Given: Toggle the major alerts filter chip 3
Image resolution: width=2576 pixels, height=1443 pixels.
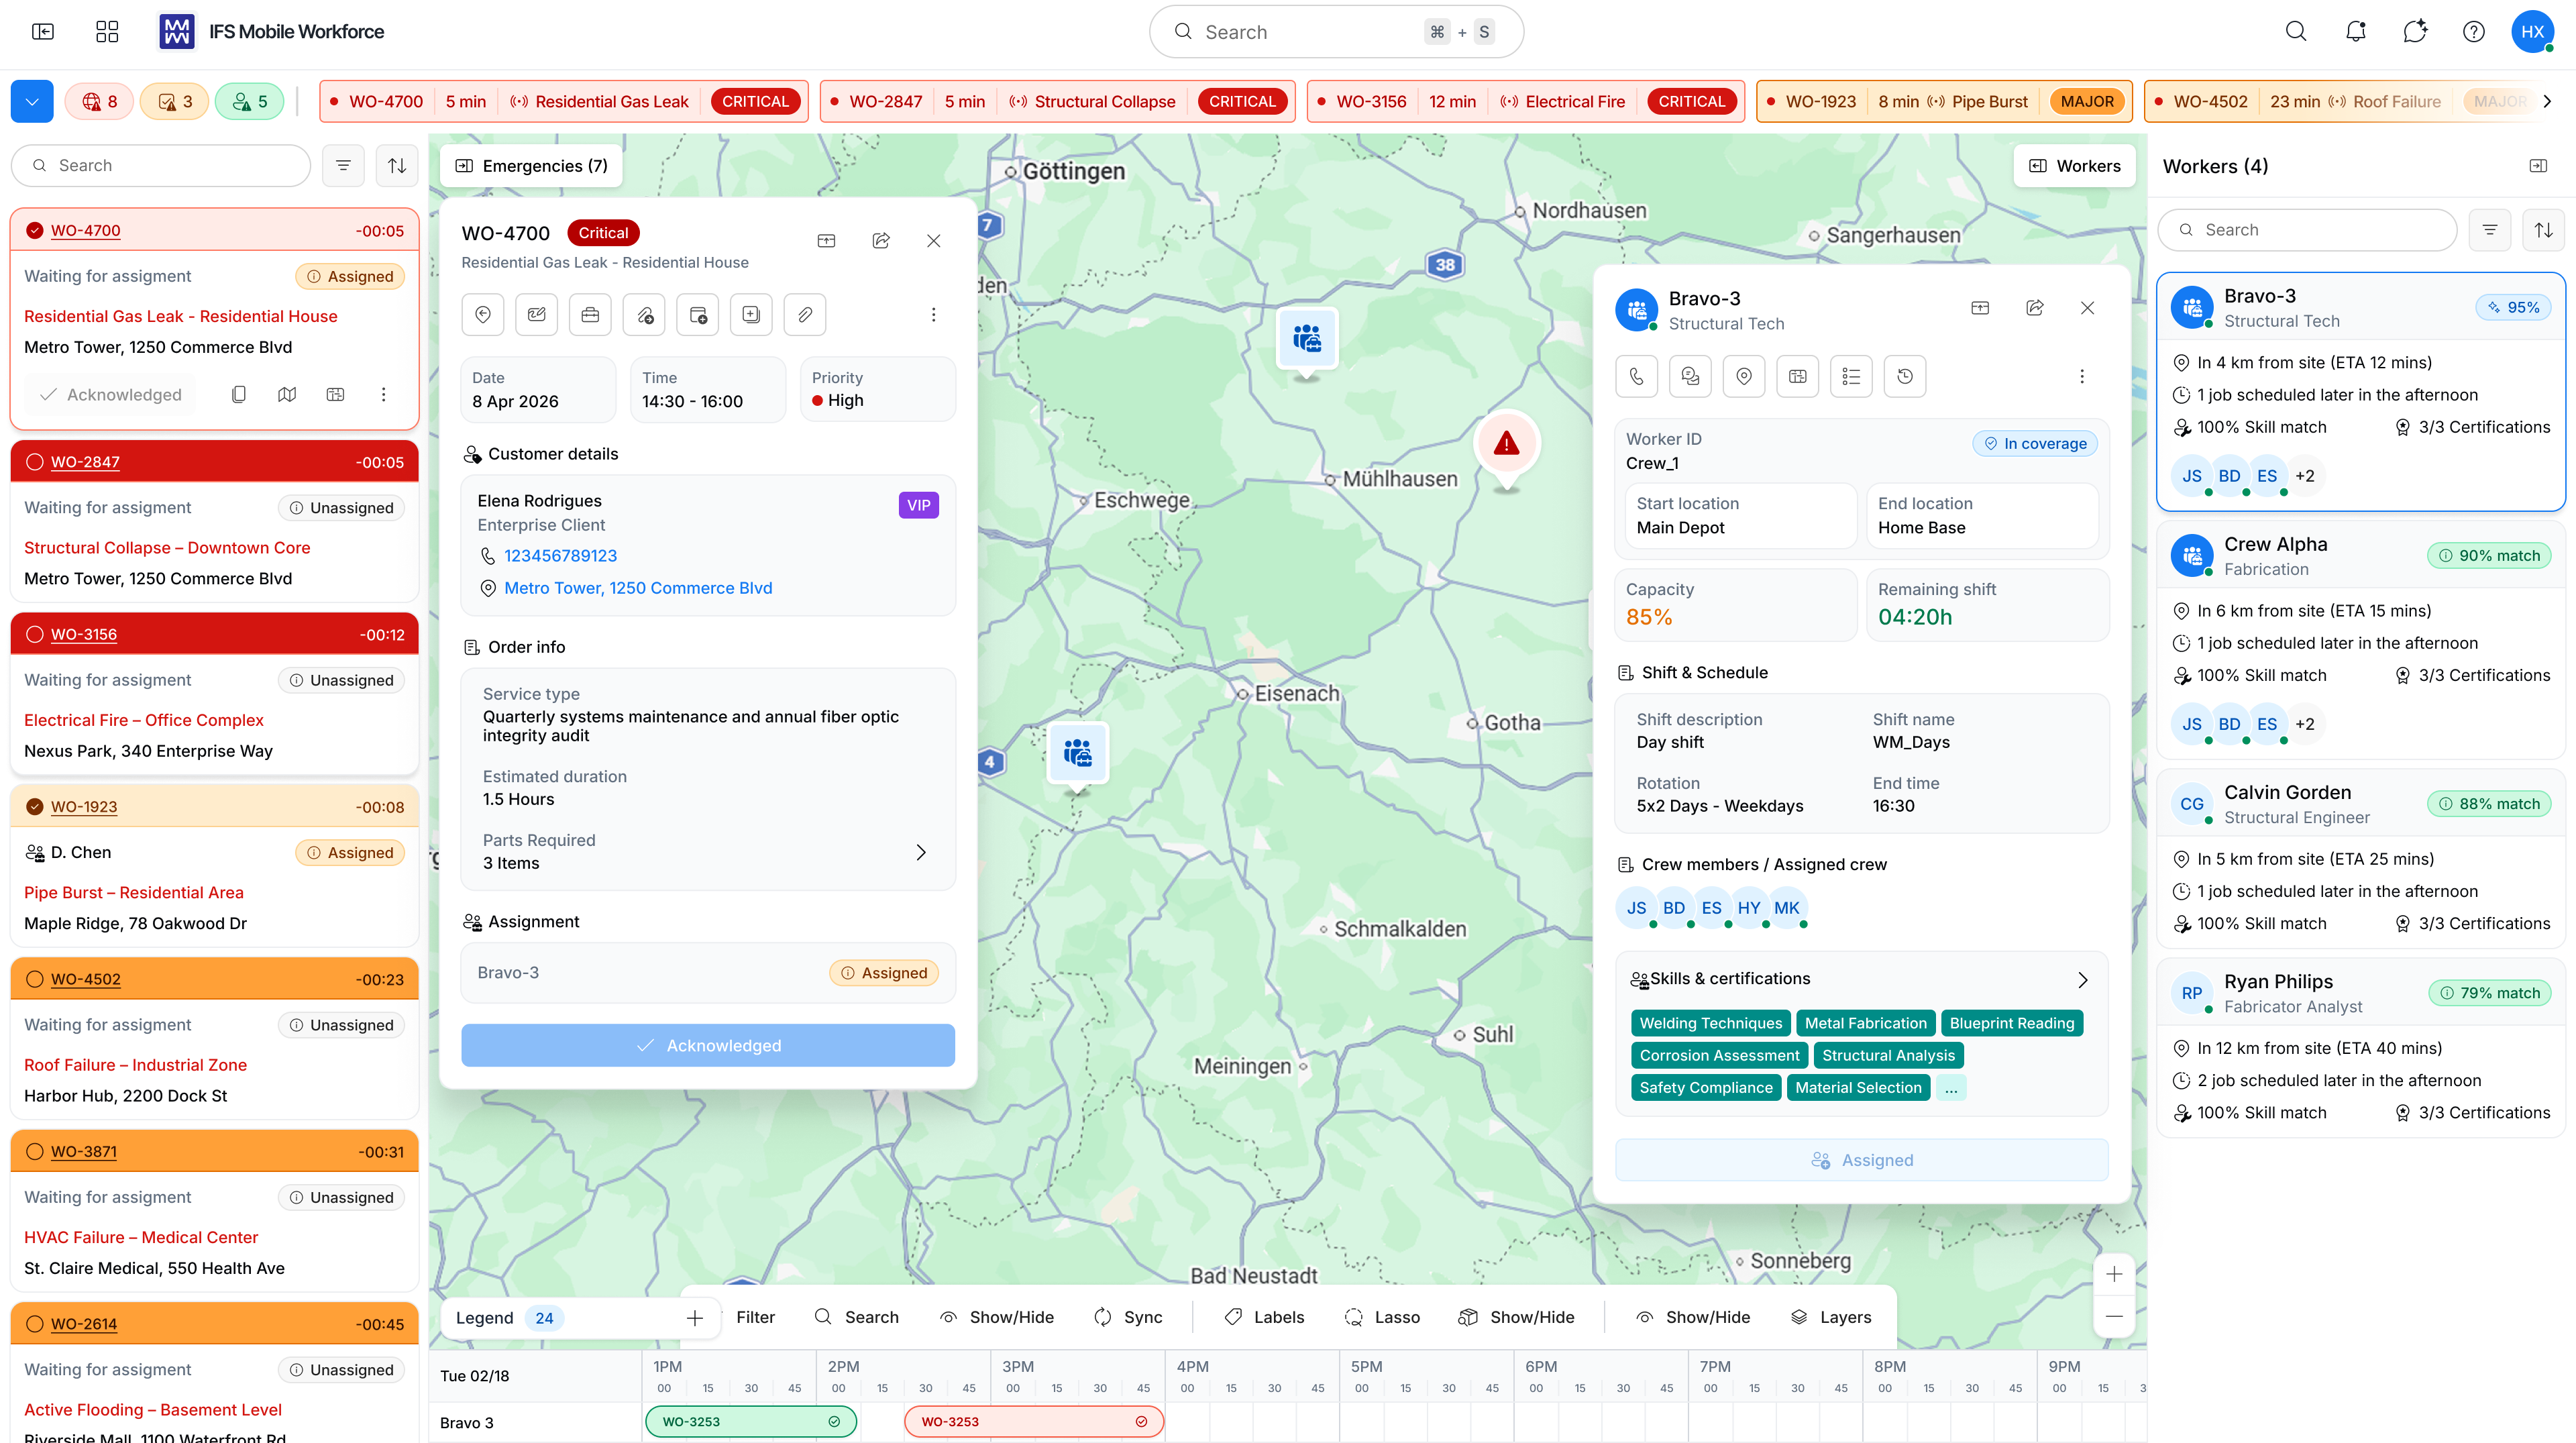Looking at the screenshot, I should tap(175, 102).
